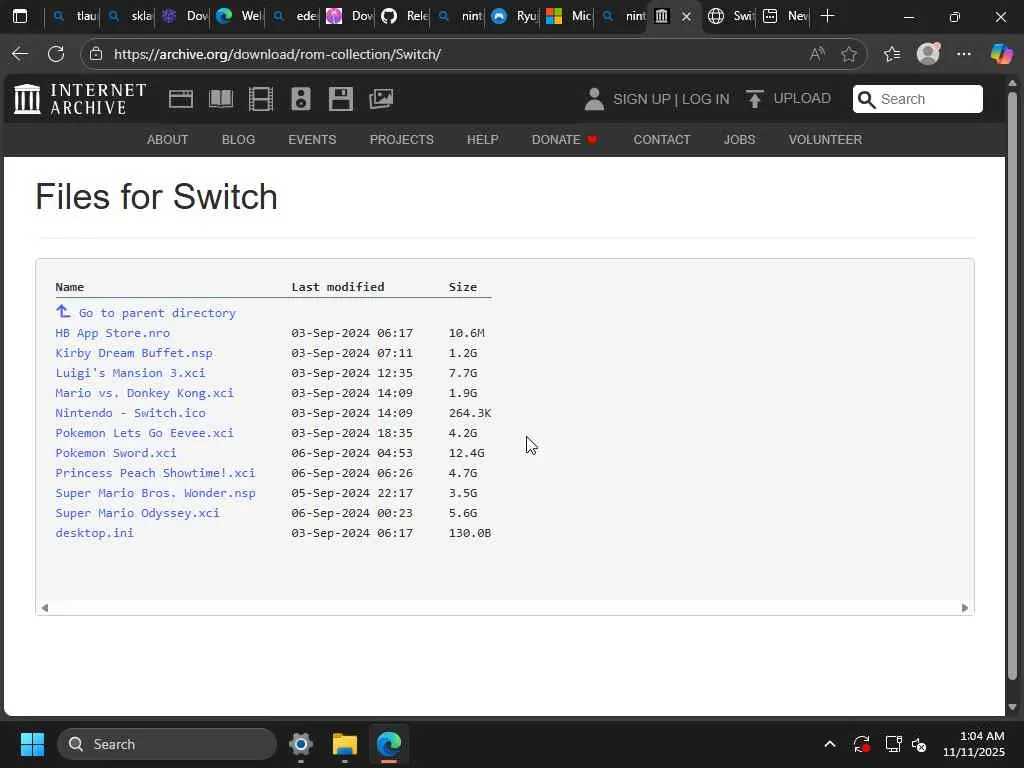Screen dimensions: 1024x768
Task: Click the LOG IN link
Action: click(706, 99)
